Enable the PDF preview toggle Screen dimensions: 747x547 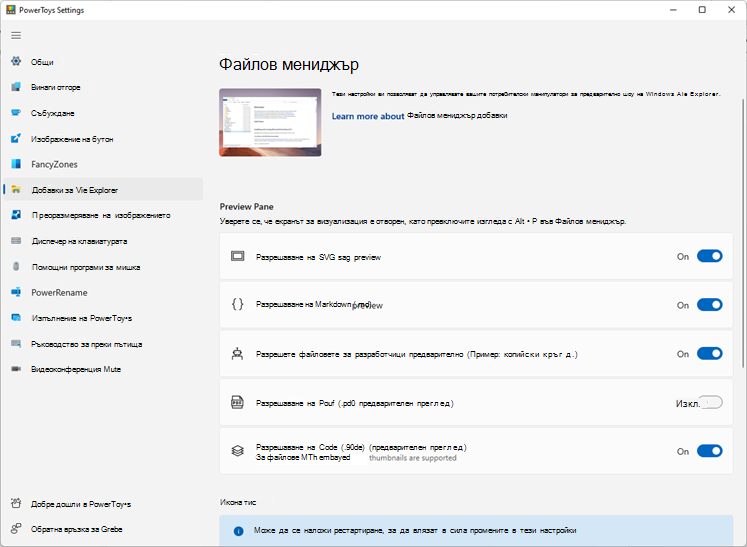pos(710,403)
